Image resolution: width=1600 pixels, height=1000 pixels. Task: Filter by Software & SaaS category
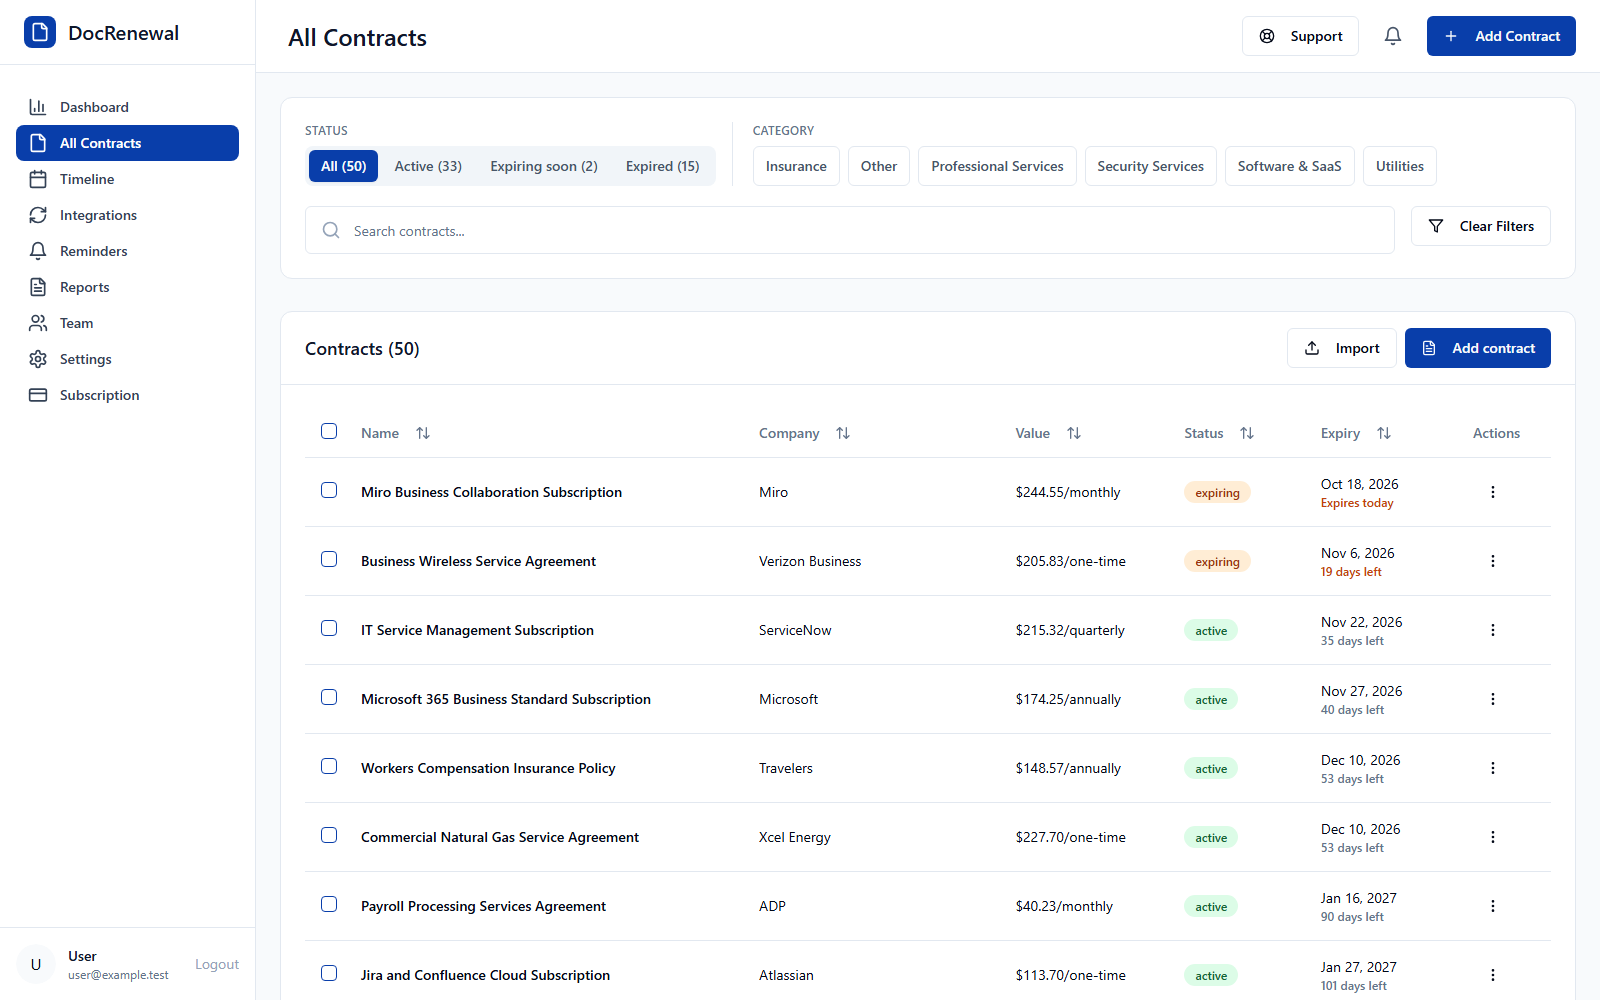click(x=1290, y=166)
